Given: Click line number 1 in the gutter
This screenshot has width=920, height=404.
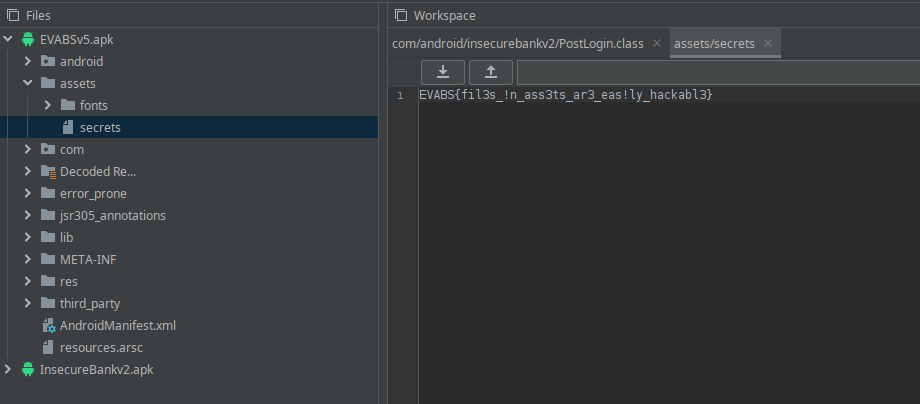Looking at the screenshot, I should click(x=400, y=95).
